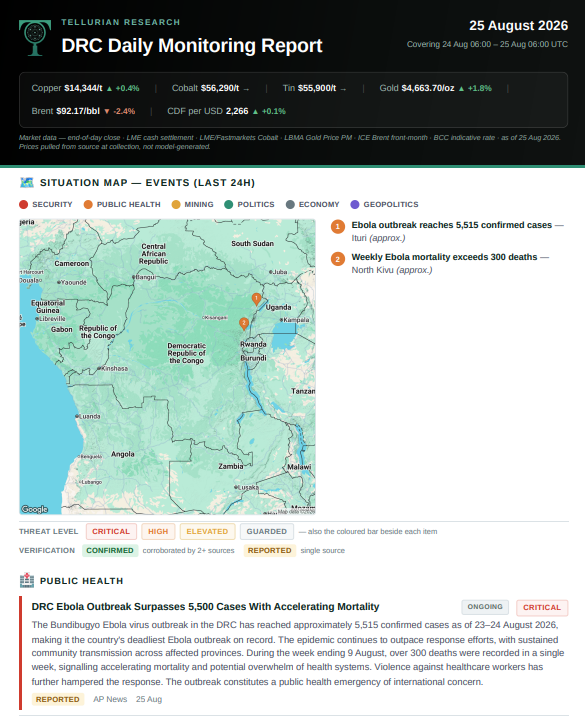The width and height of the screenshot is (585, 727).
Task: Click the CRITICAL tag beside the Ebola headline
Action: [x=542, y=607]
